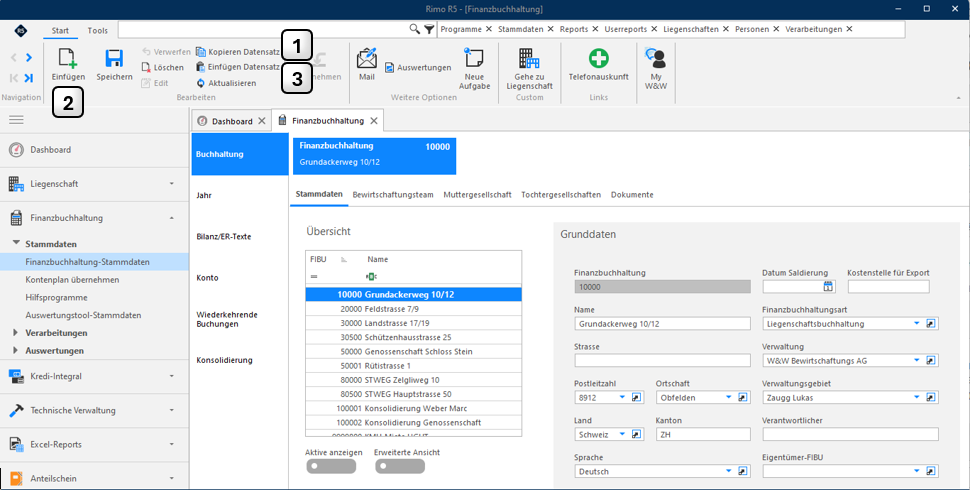Open Eigentümer-FIBU dropdown arrow
Viewport: 970px width, 490px height.
[x=917, y=471]
